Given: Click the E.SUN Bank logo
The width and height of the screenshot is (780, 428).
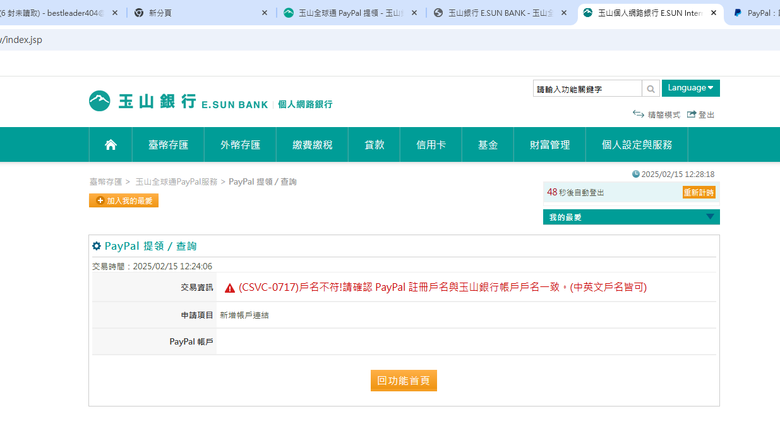Looking at the screenshot, I should (179, 101).
